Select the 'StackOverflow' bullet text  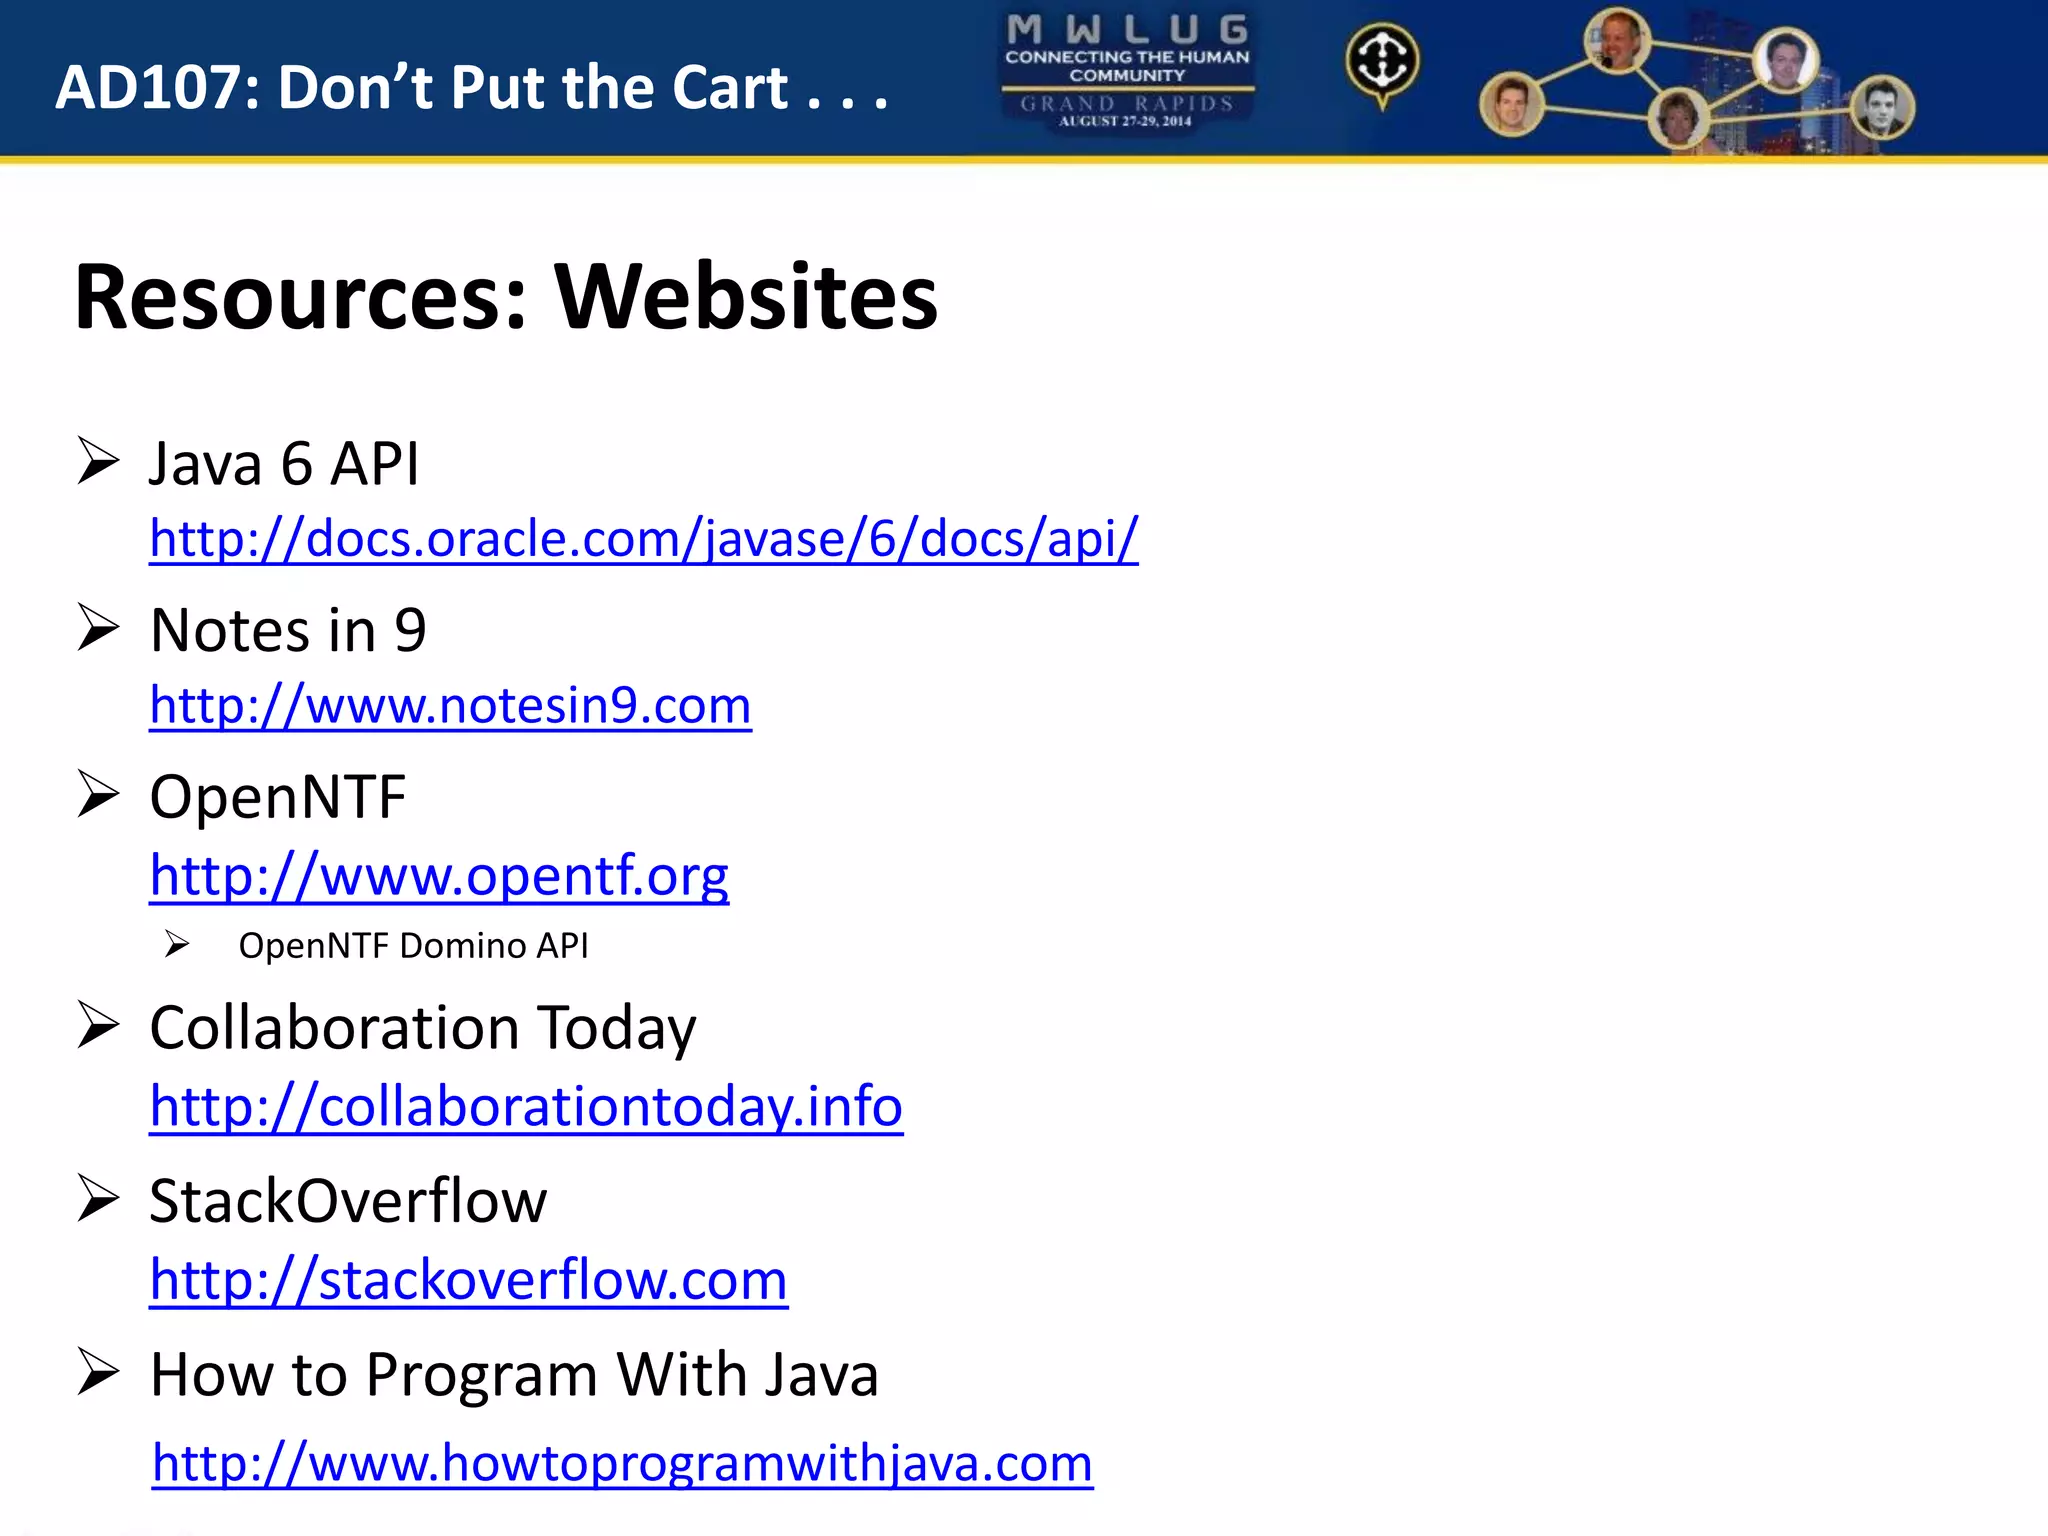click(x=348, y=1201)
